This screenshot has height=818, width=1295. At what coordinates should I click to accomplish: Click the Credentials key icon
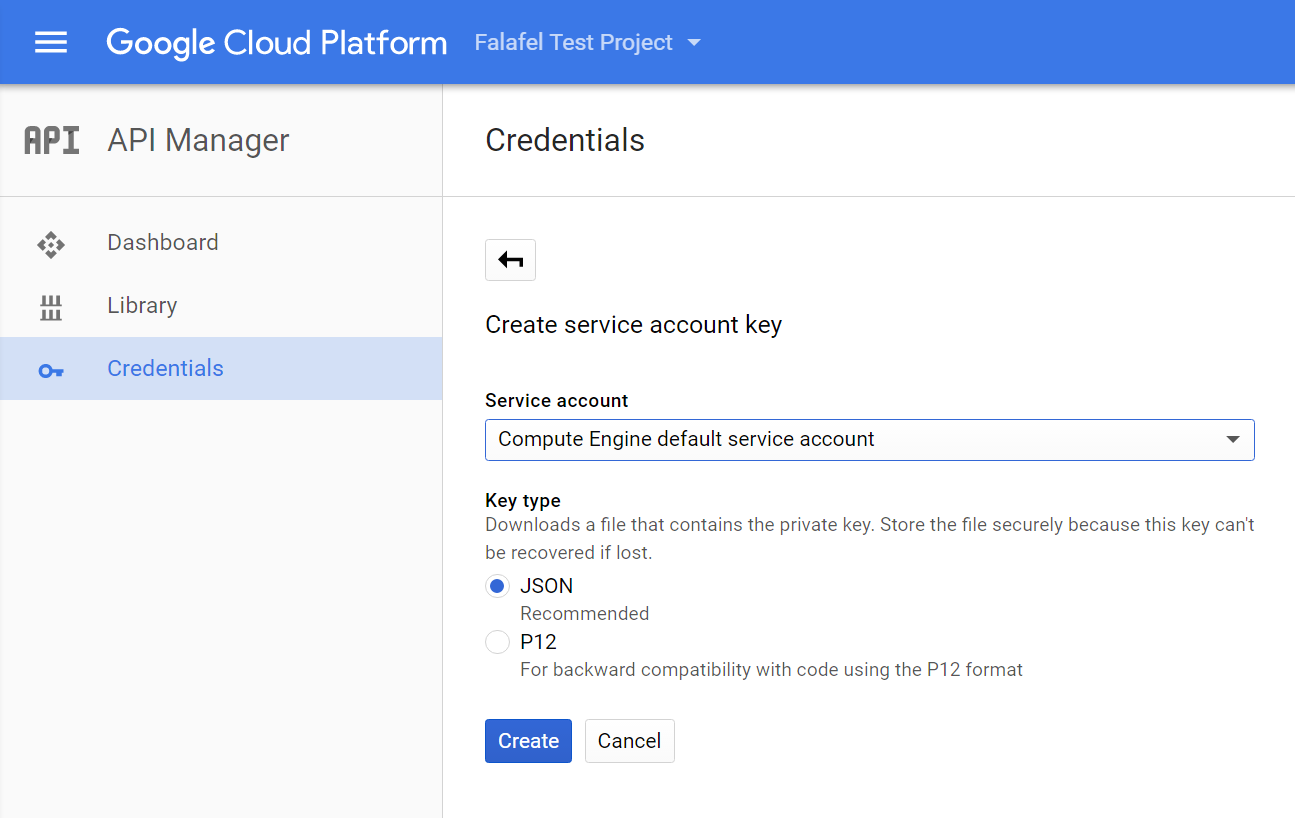click(x=50, y=369)
